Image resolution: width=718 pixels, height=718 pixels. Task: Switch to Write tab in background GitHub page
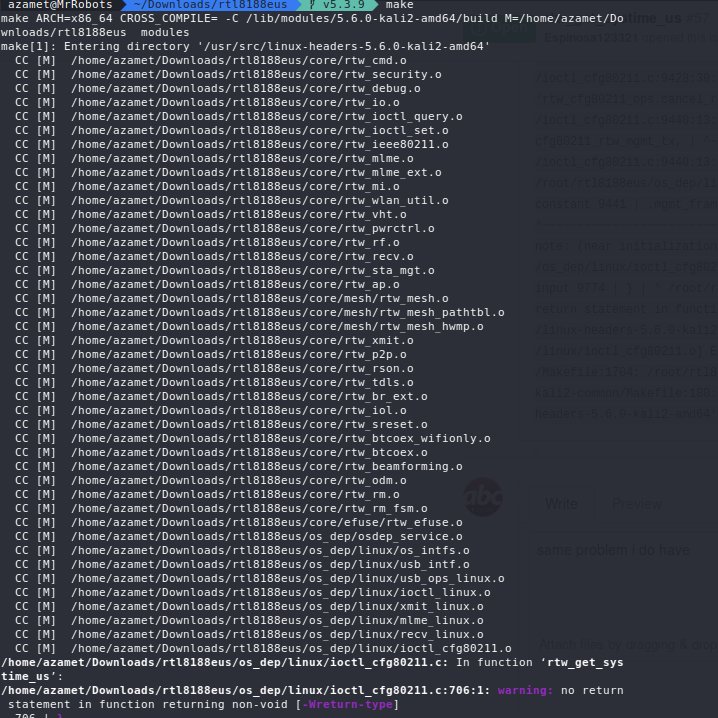coord(561,504)
